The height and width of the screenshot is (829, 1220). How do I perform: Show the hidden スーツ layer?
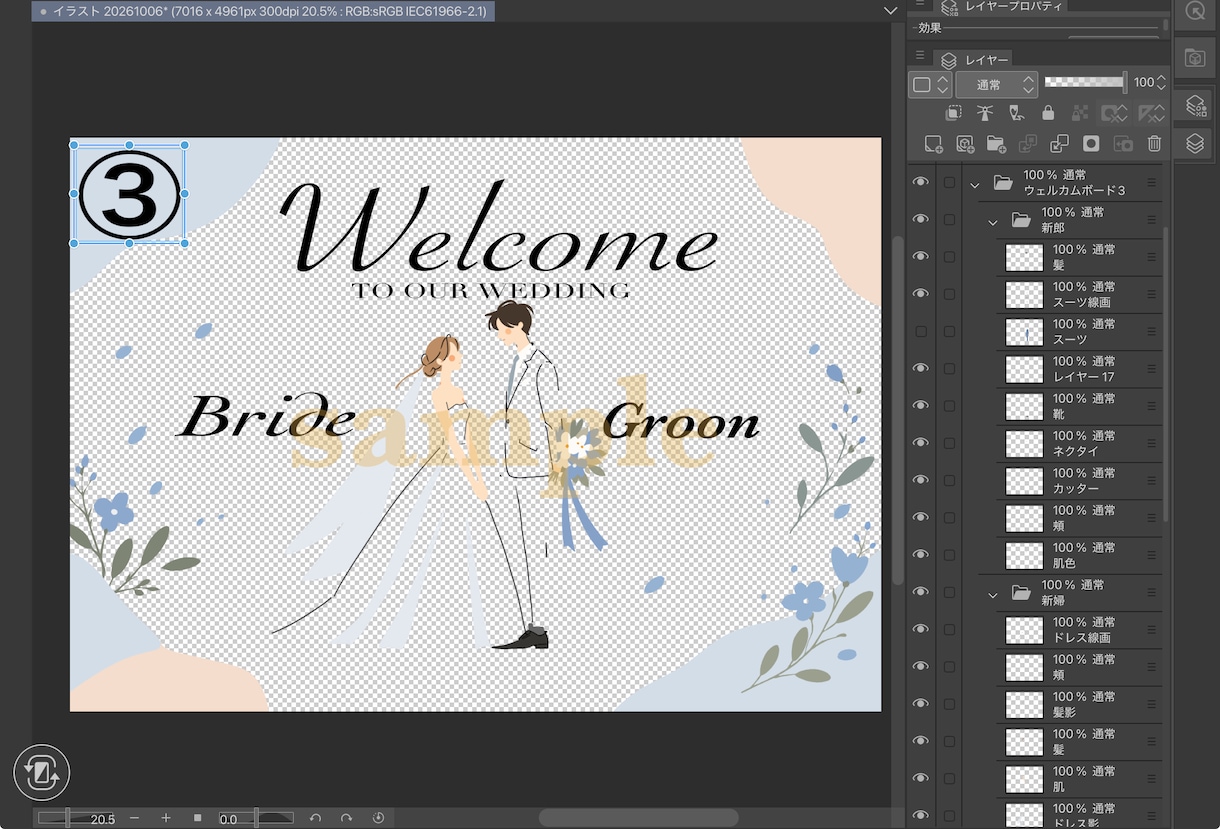click(x=921, y=331)
